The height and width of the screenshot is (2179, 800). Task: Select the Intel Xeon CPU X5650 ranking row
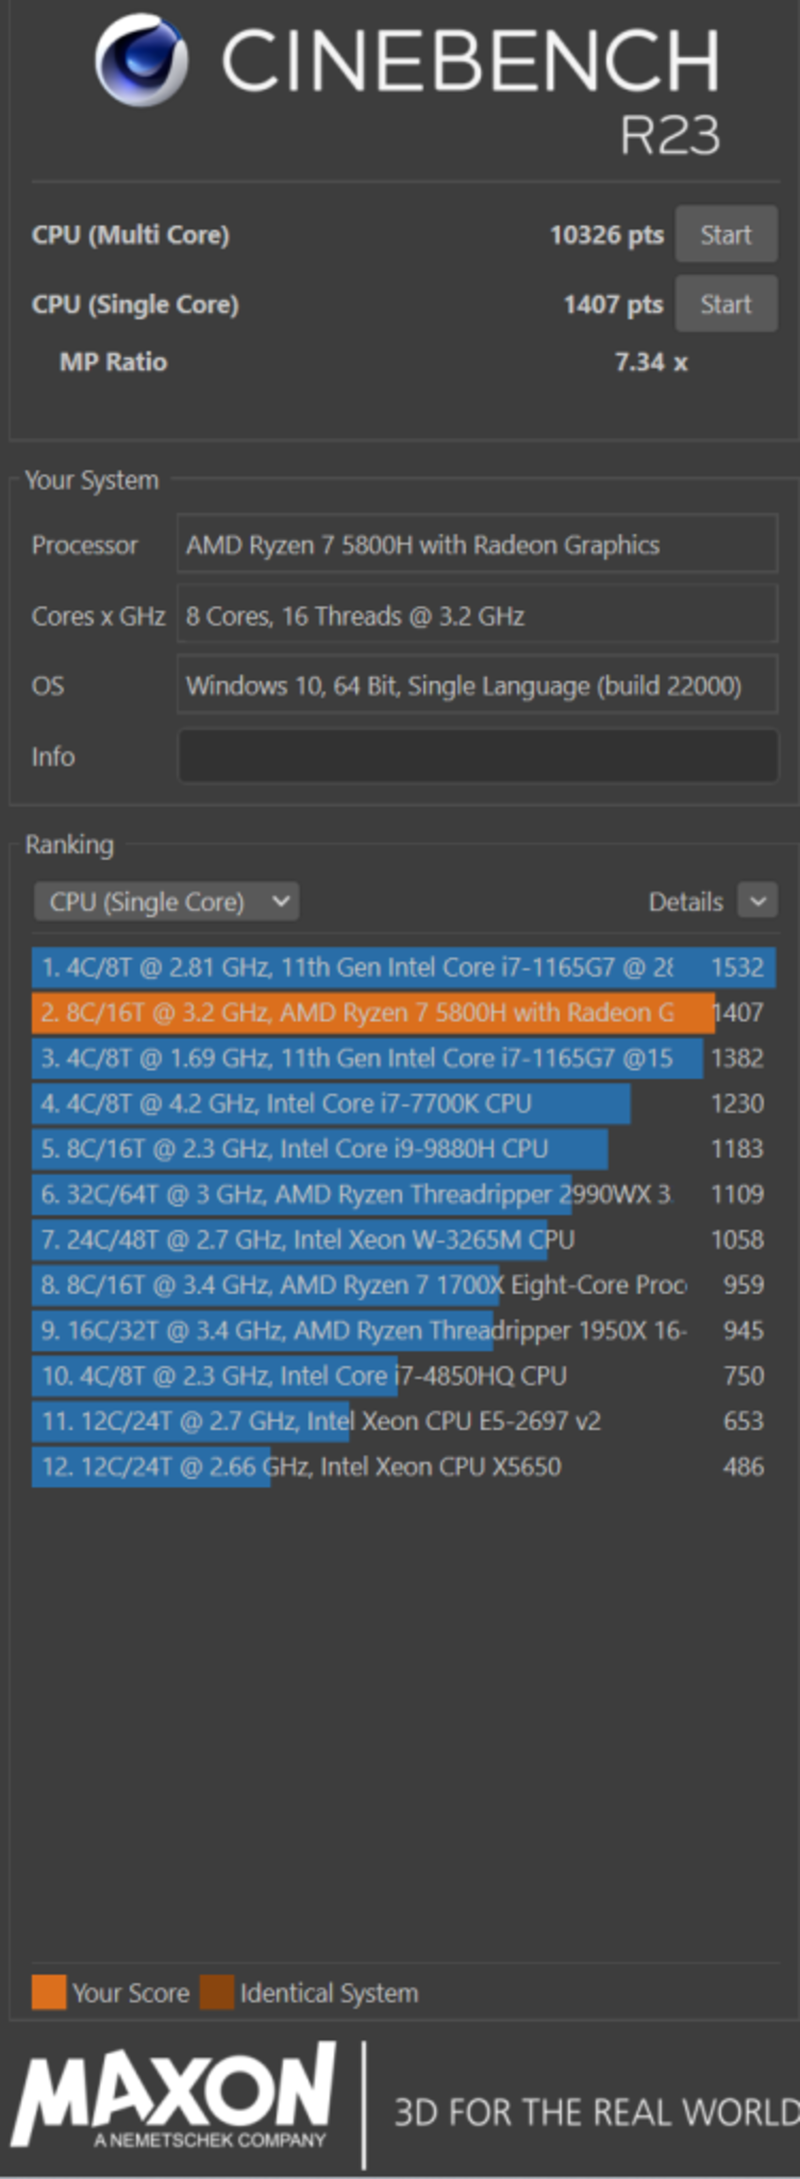pyautogui.click(x=403, y=1466)
